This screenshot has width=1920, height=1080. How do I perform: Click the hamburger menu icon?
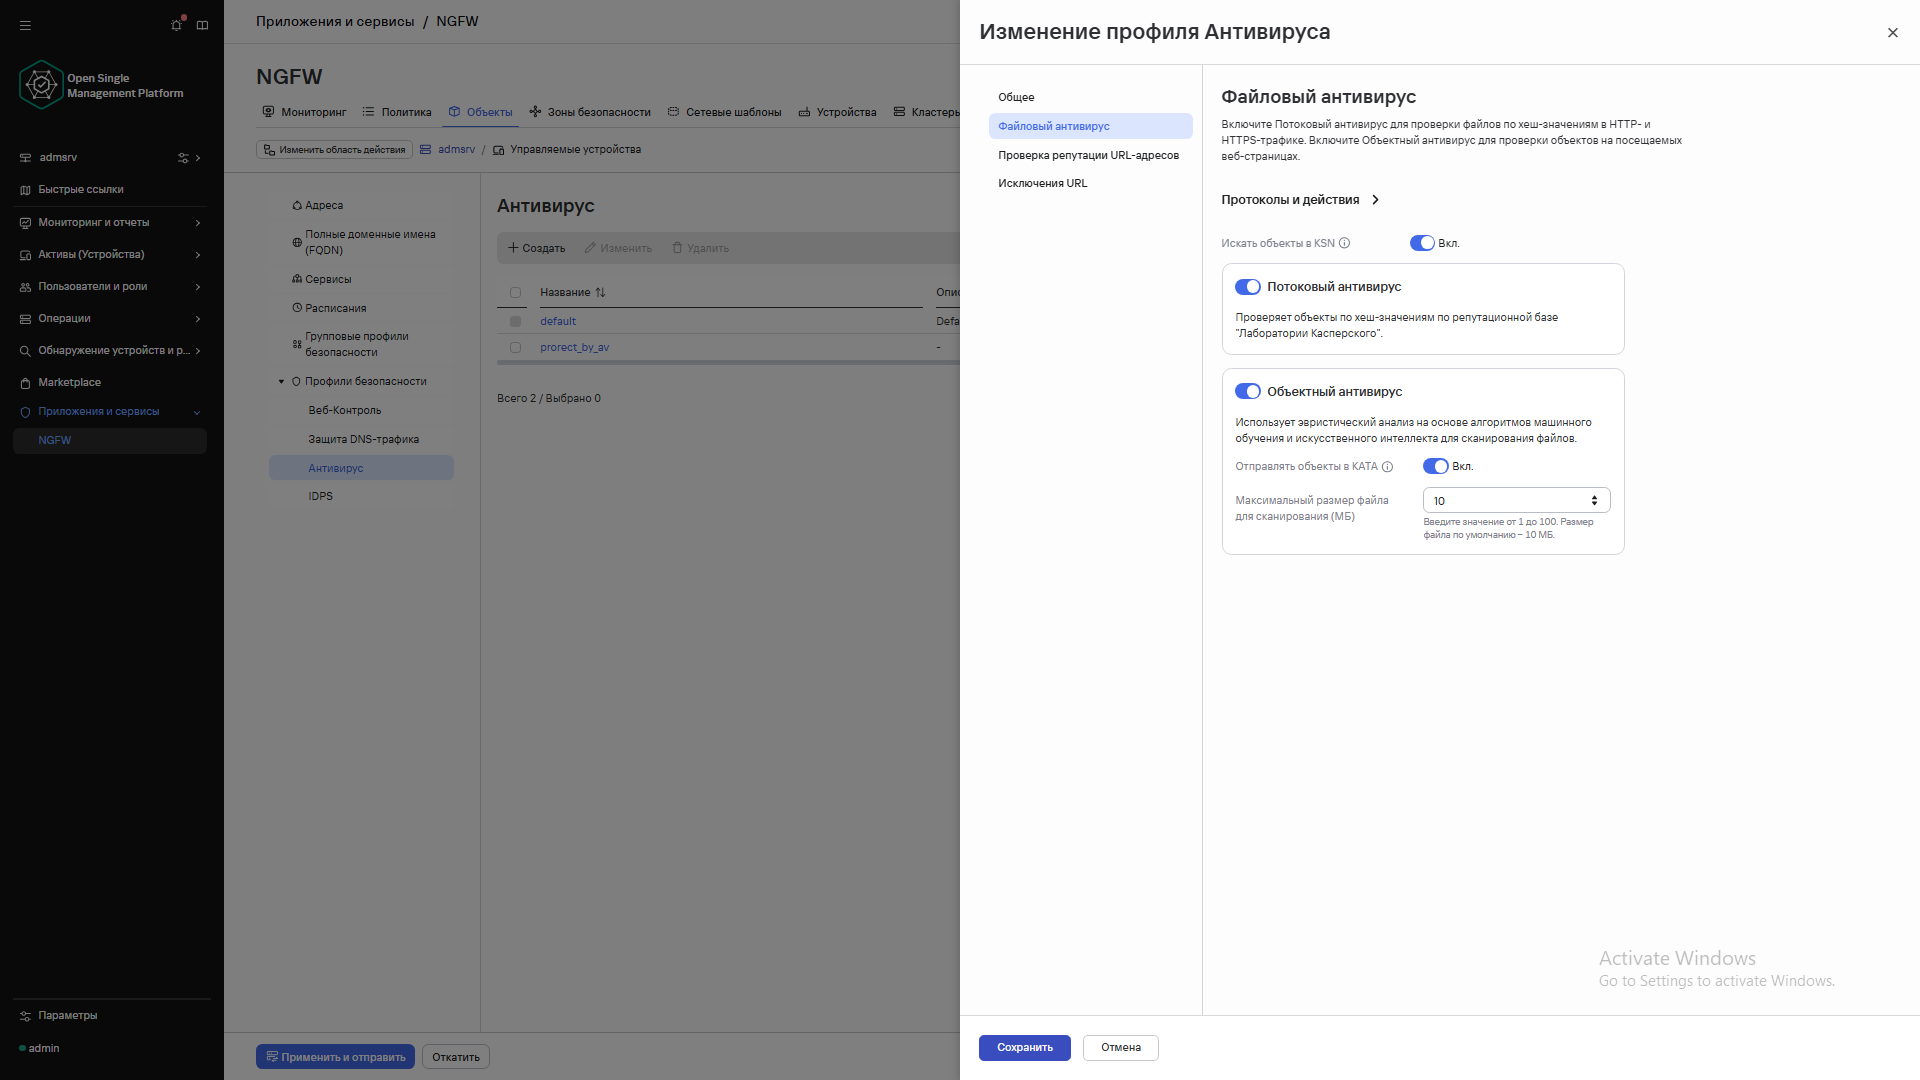tap(26, 26)
